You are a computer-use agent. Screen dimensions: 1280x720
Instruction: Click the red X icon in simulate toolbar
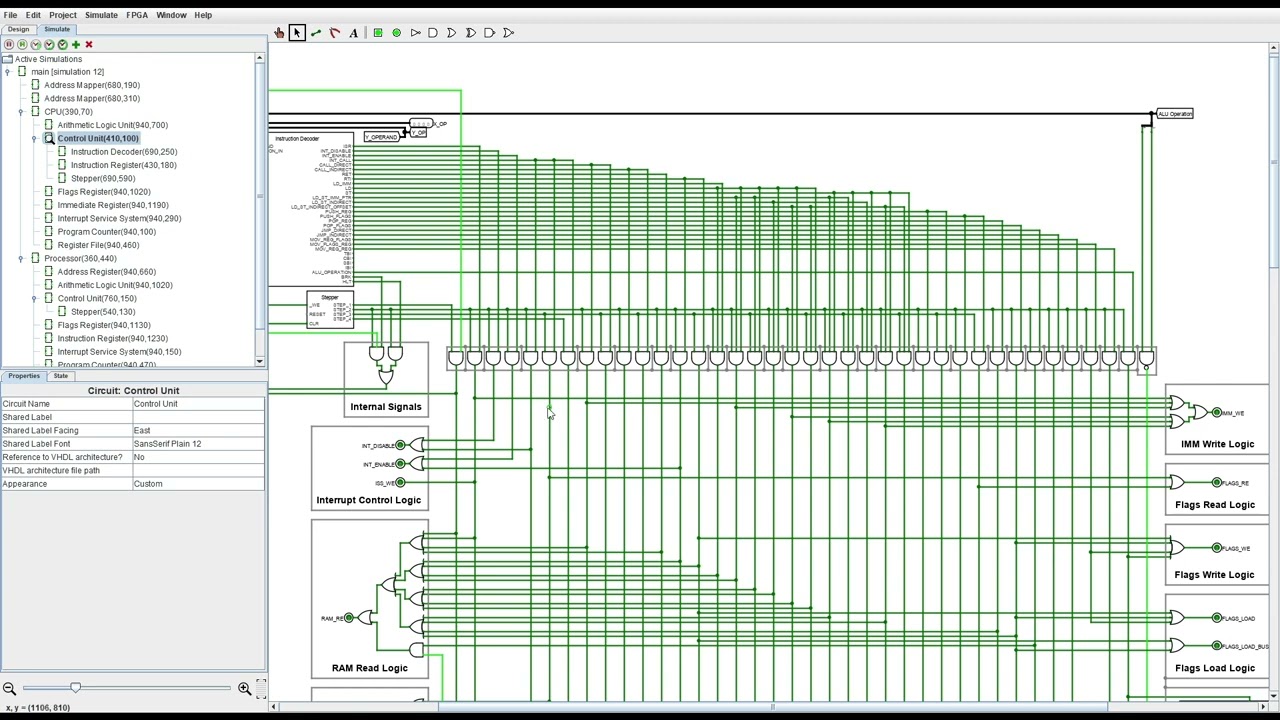coord(88,44)
